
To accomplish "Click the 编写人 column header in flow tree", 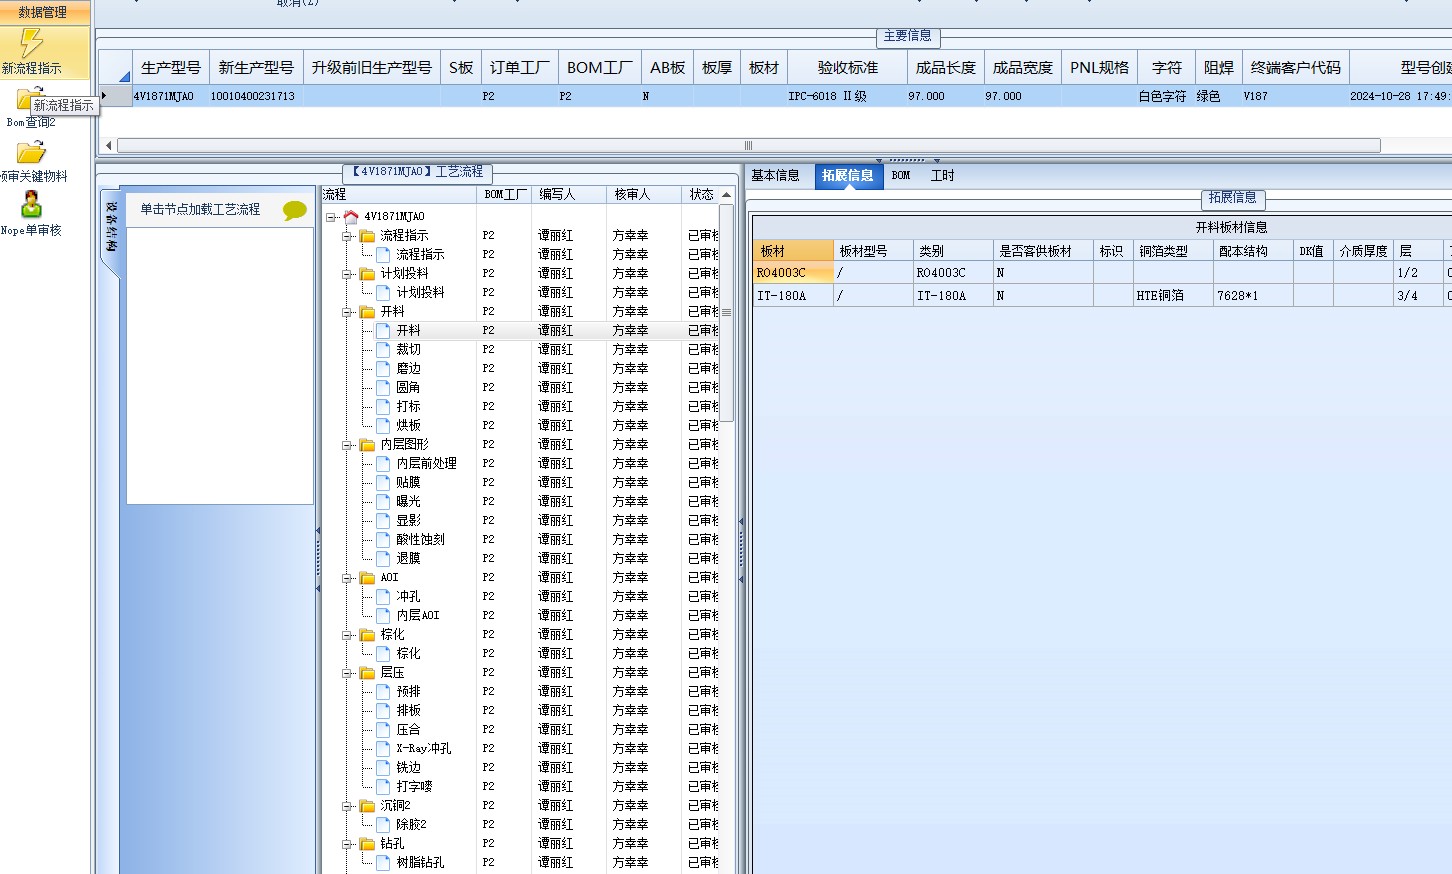I will 568,194.
